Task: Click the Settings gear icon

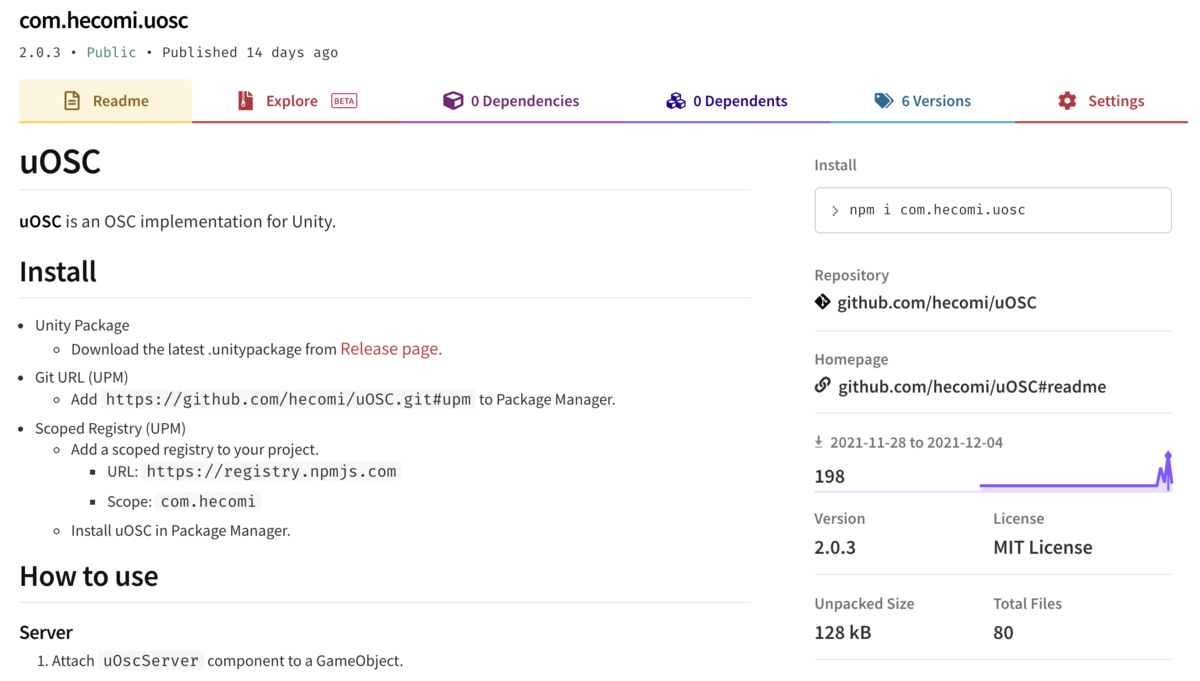Action: click(1065, 100)
